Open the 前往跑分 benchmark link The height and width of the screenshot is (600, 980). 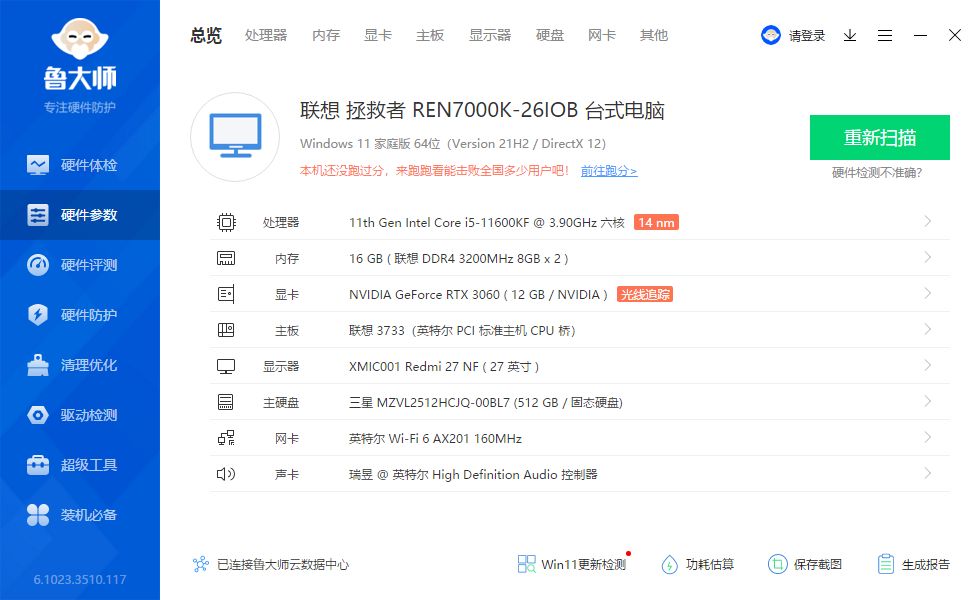[x=609, y=170]
